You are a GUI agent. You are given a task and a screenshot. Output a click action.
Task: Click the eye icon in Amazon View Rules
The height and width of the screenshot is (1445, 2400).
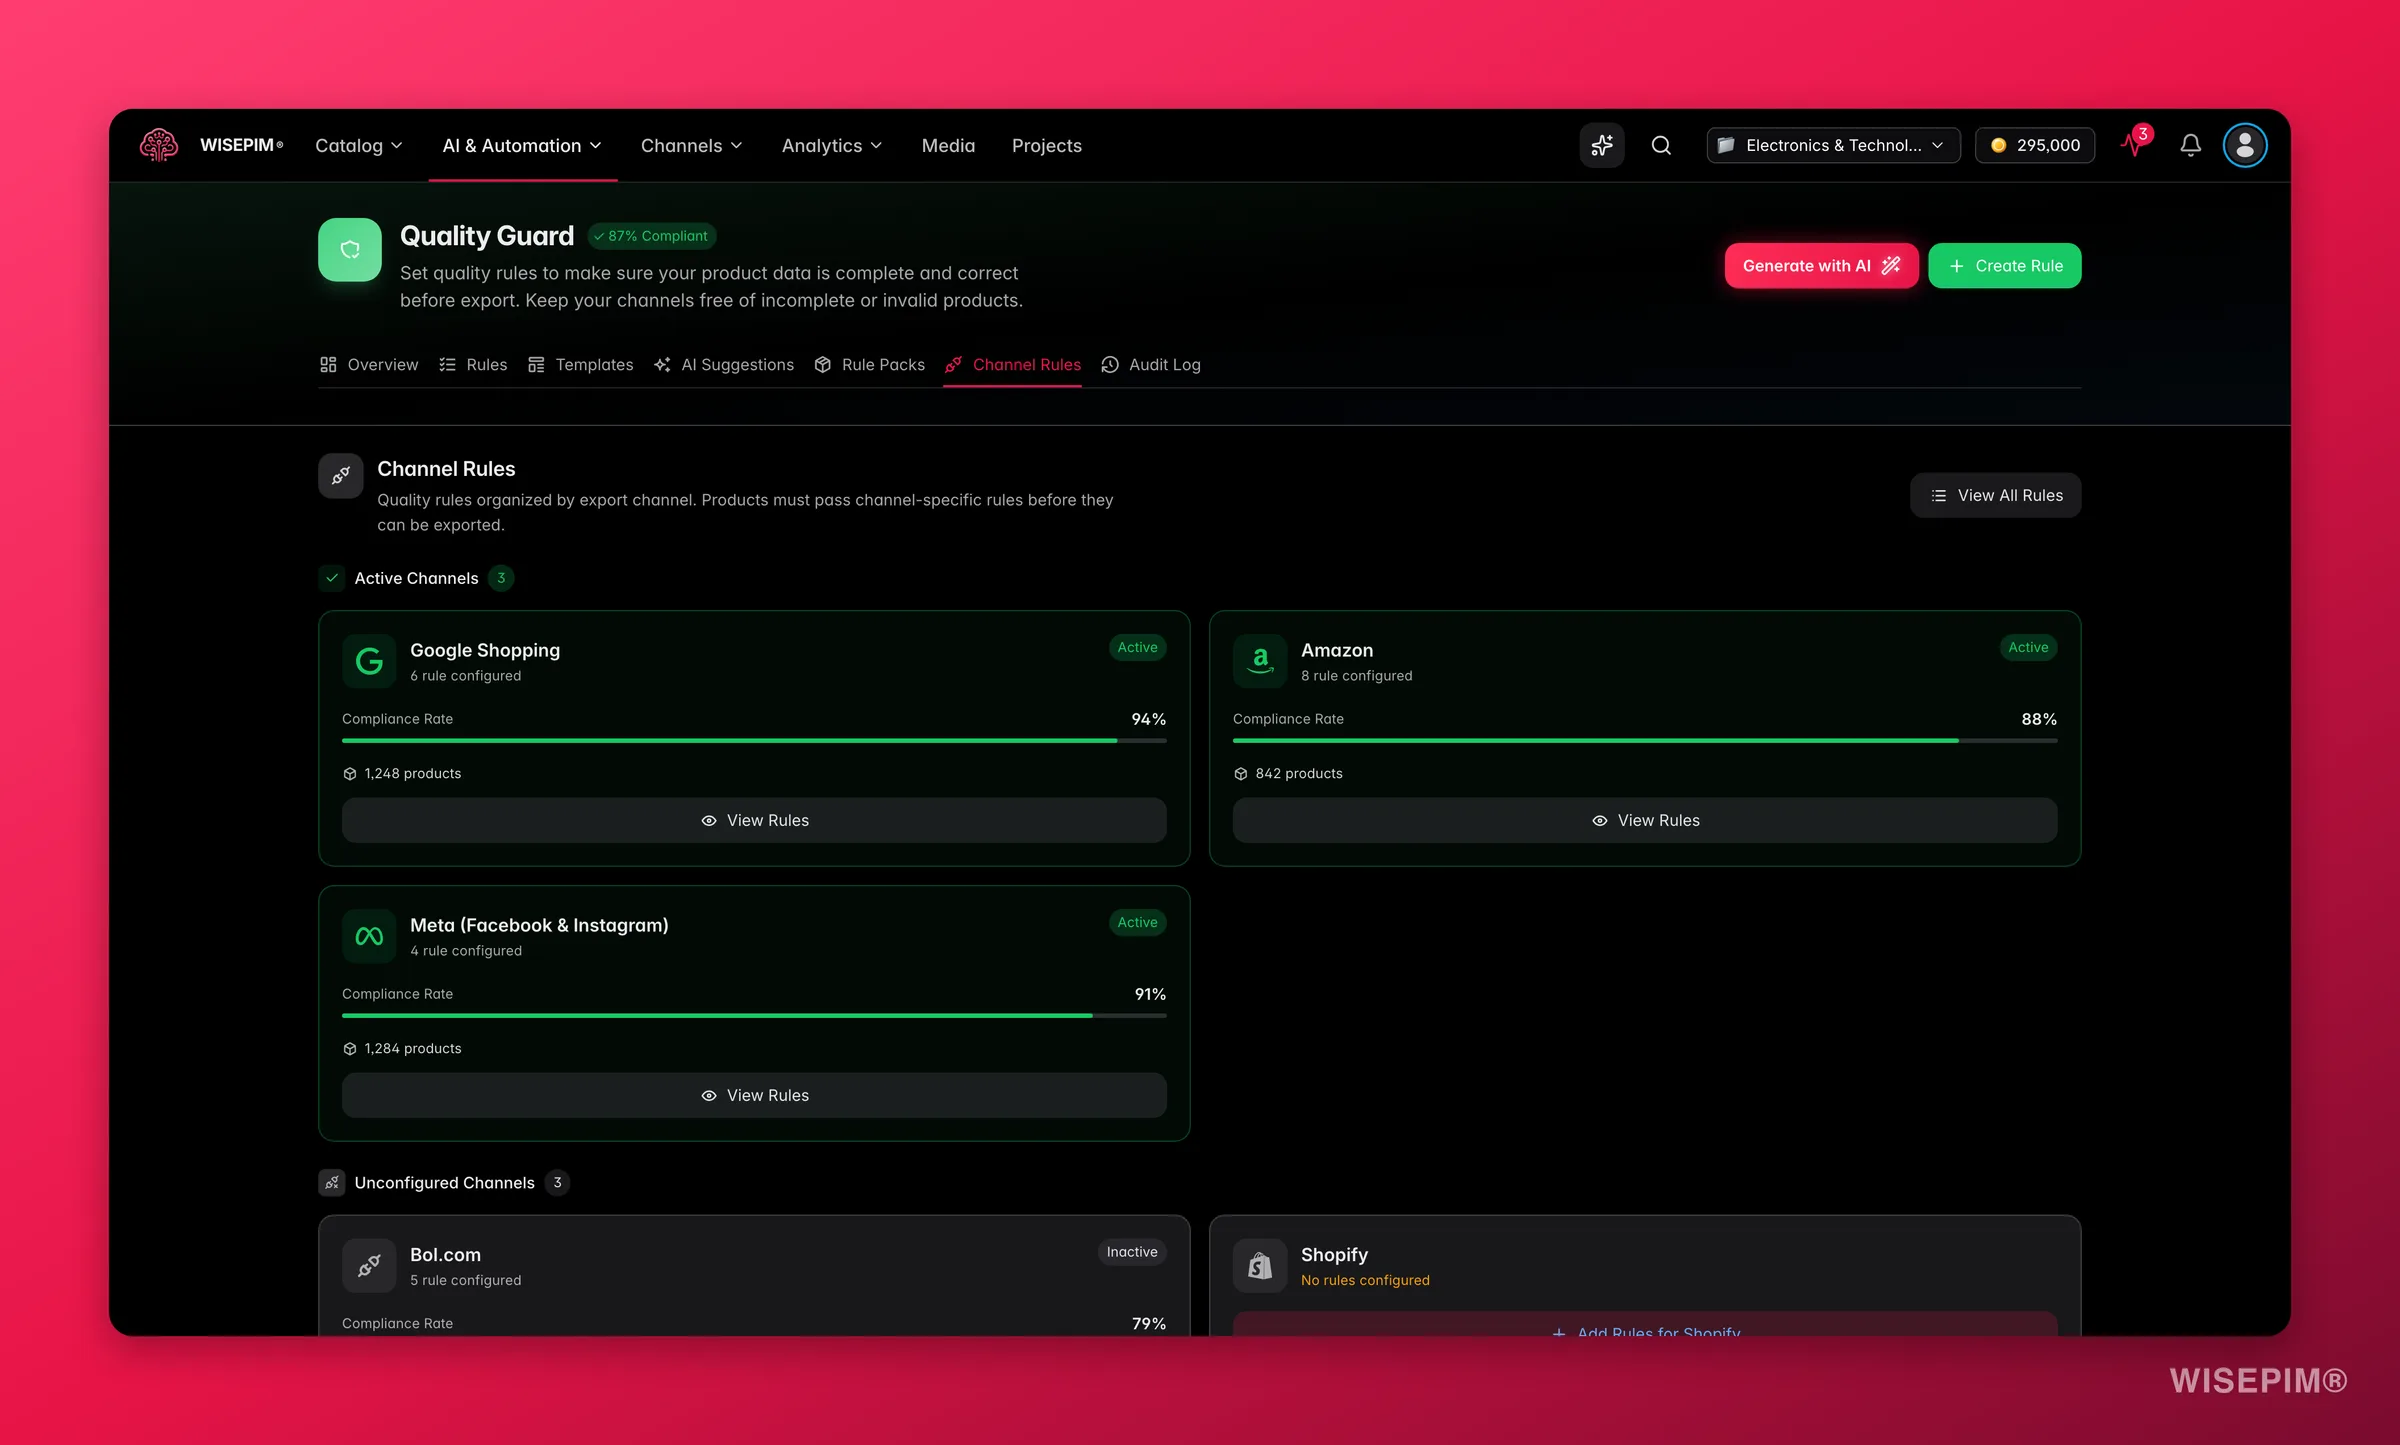(1600, 821)
